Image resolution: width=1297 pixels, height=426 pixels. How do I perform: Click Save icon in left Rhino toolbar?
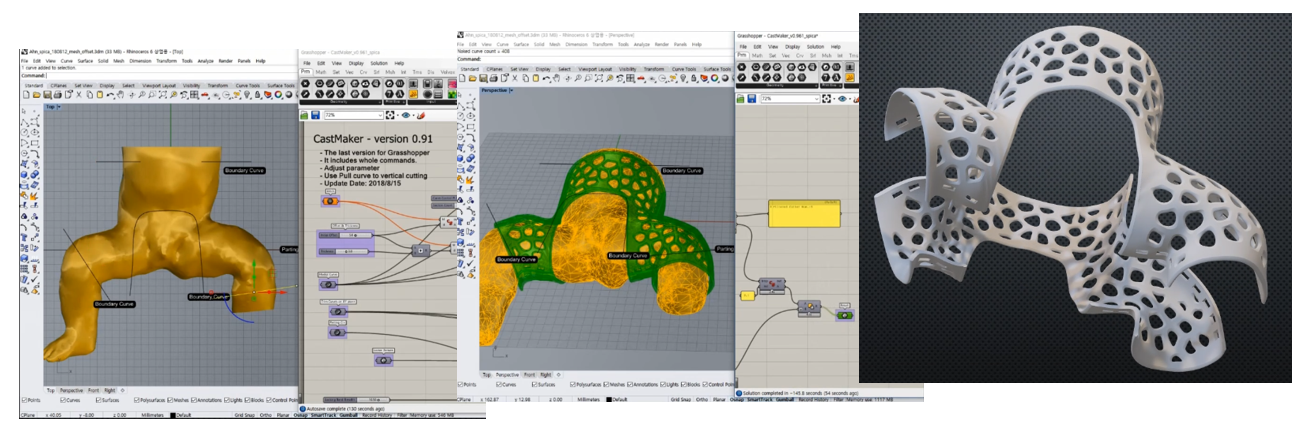point(47,95)
